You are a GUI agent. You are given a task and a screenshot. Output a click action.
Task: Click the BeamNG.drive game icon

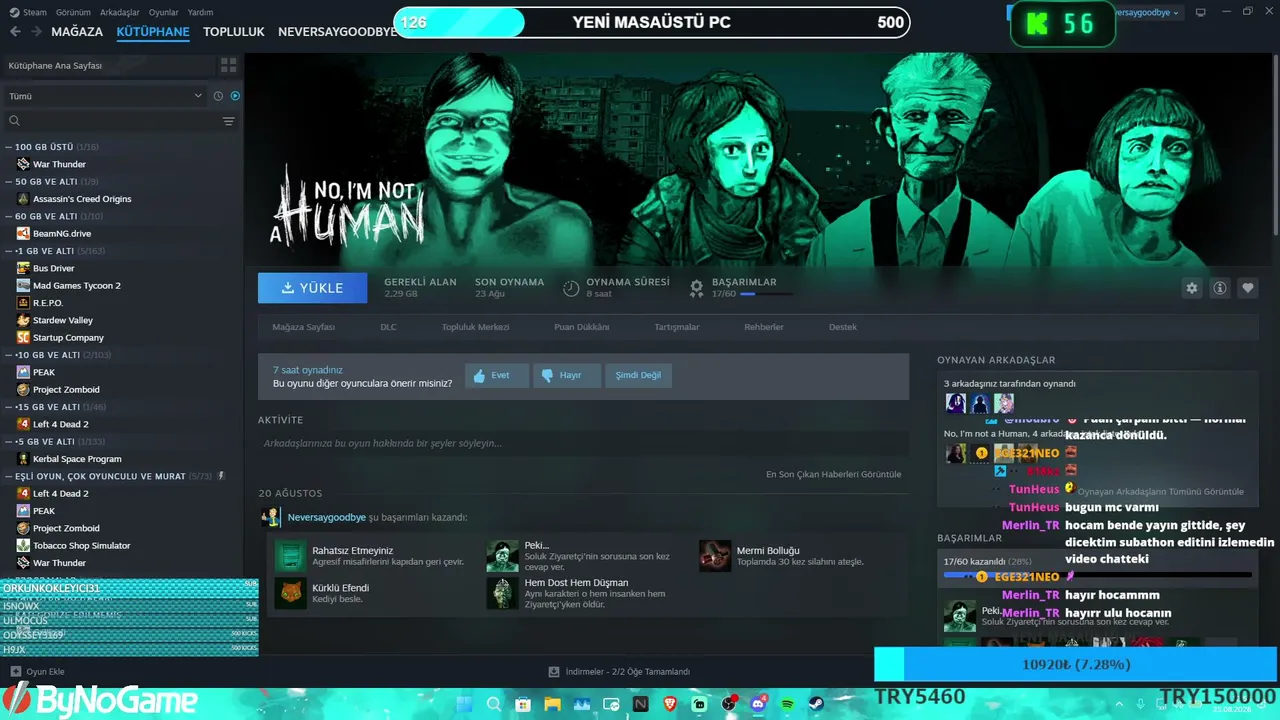point(23,233)
